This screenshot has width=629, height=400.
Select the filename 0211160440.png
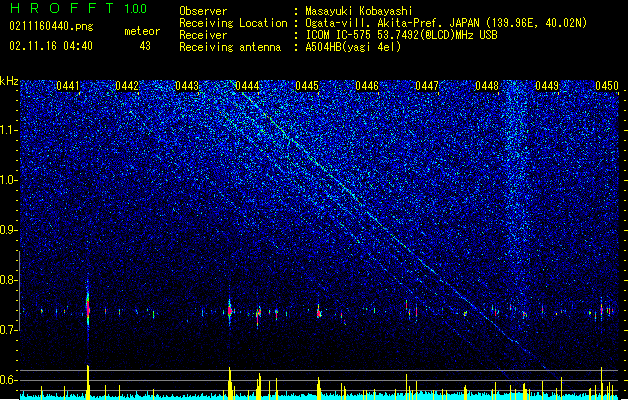[51, 26]
